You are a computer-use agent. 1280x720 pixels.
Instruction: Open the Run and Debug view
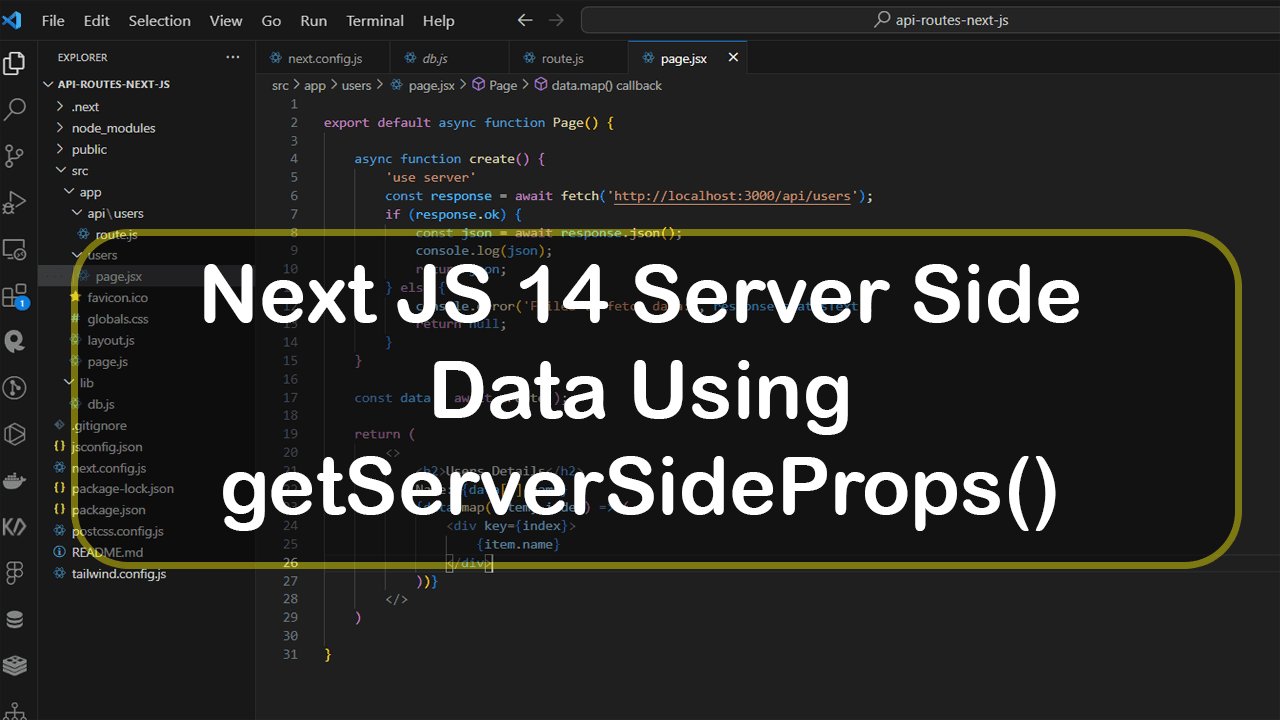[15, 202]
